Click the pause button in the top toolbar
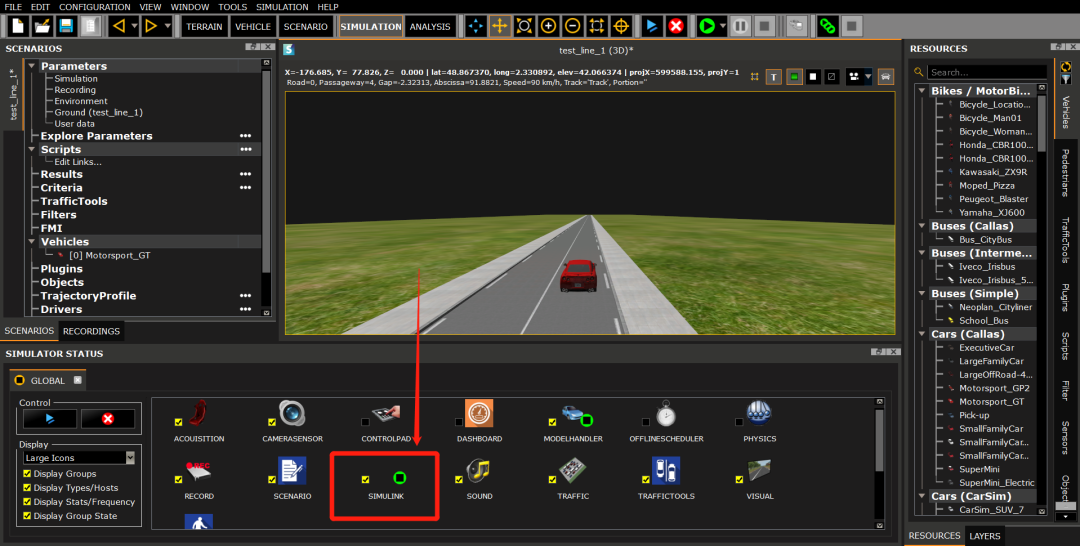1080x546 pixels. coord(740,26)
